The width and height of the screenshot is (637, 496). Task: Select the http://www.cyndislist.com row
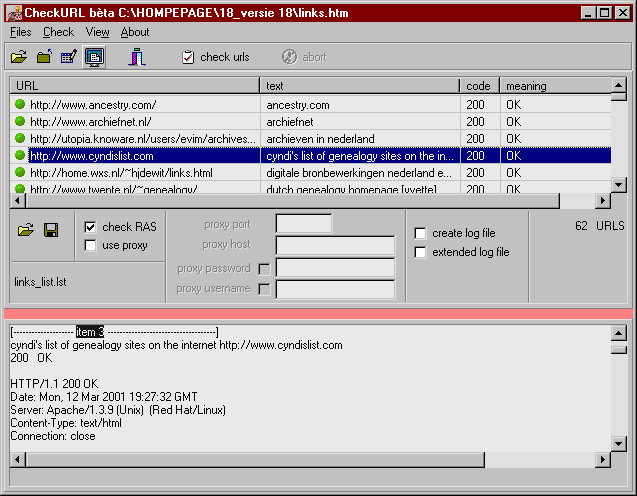pyautogui.click(x=310, y=156)
